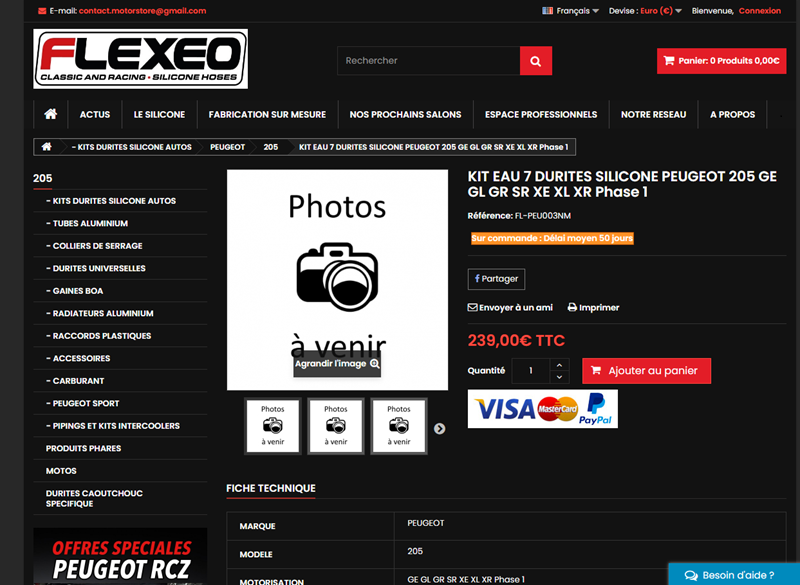
Task: Click the home icon in the breadcrumb
Action: pos(46,147)
